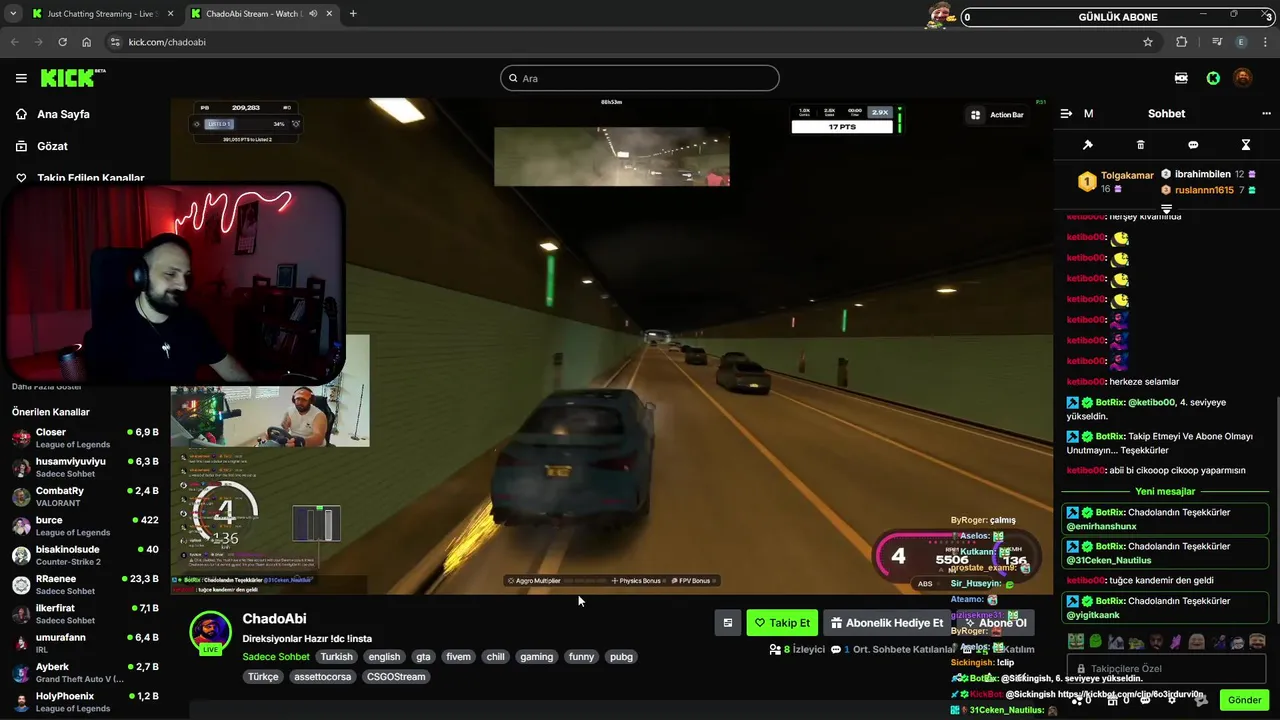Open the HolyPhoenix recommended channel
The height and width of the screenshot is (720, 1280).
click(85, 702)
